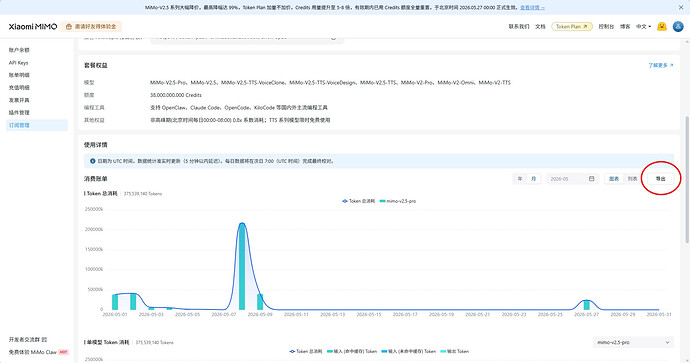690x363 pixels.
Task: Click the info icon in UTC notice
Action: pos(92,161)
